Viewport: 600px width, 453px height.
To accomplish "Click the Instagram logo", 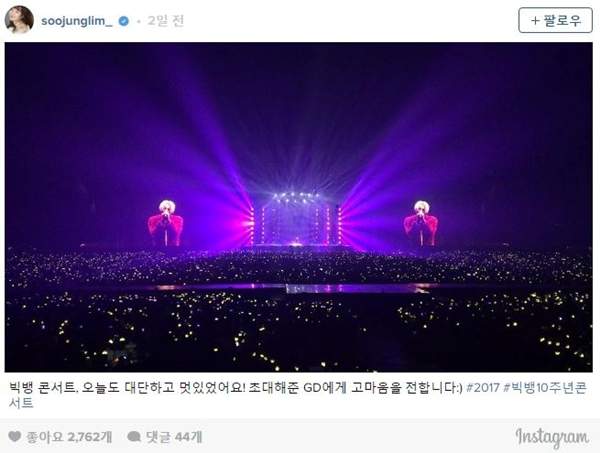I will (552, 437).
